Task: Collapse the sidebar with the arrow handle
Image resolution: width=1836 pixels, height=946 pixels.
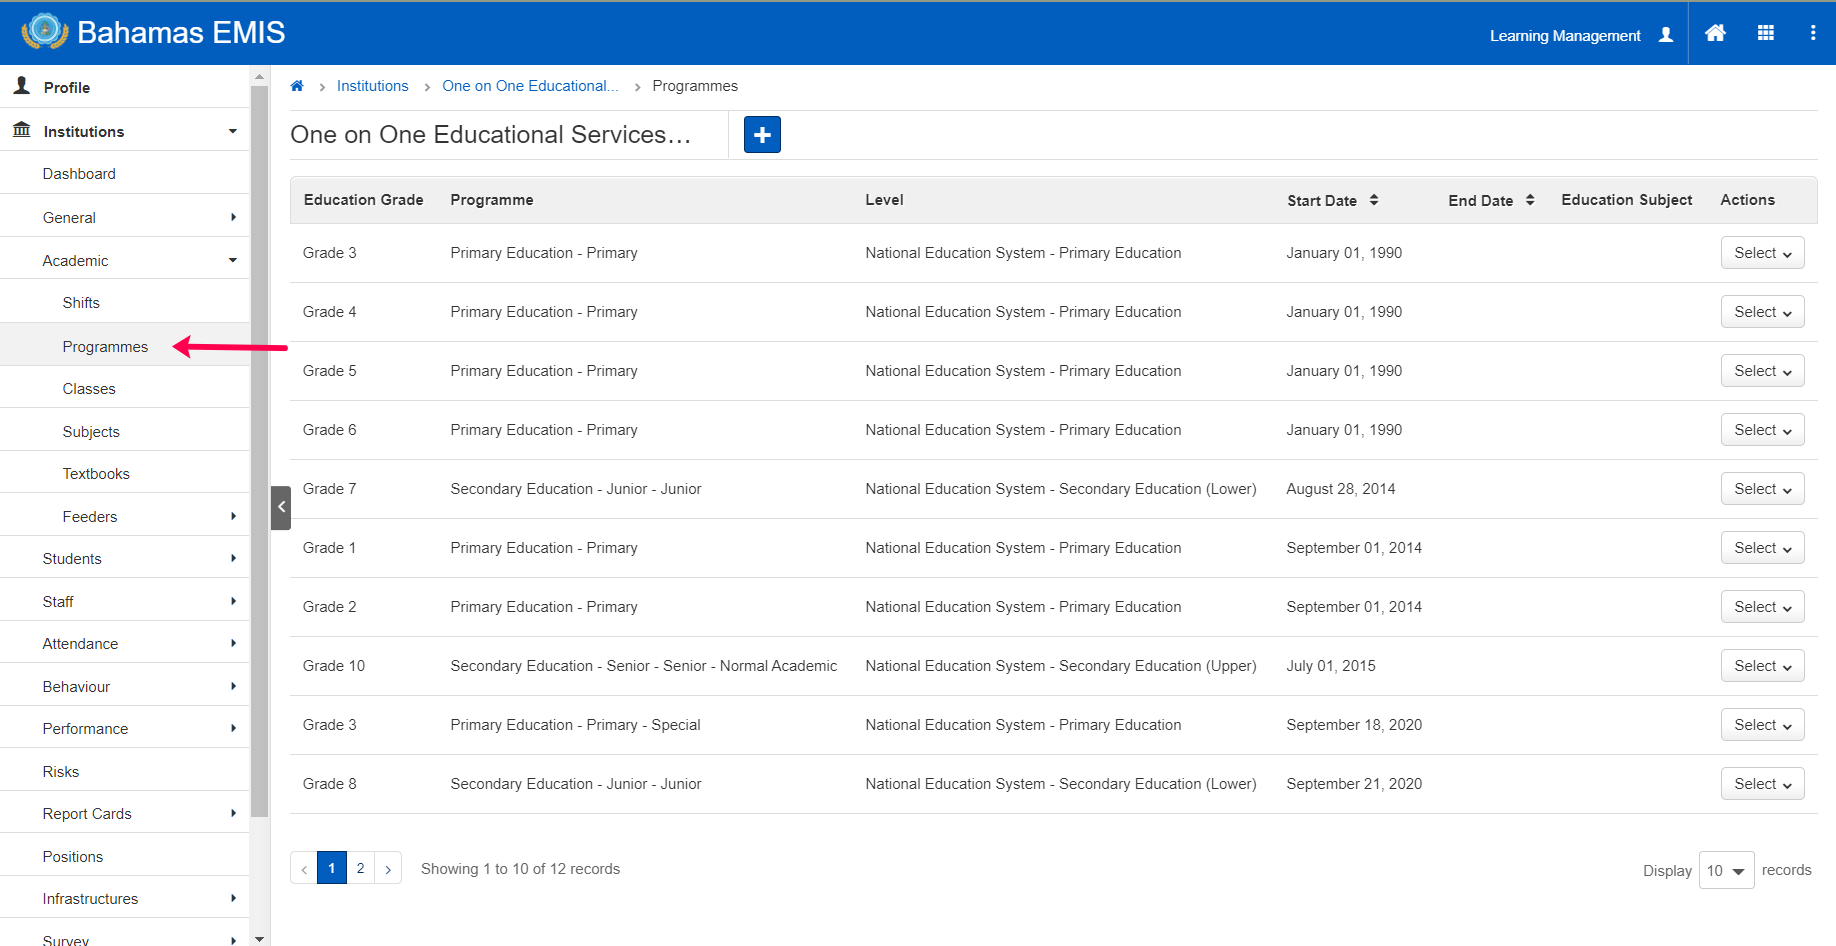Action: [281, 507]
